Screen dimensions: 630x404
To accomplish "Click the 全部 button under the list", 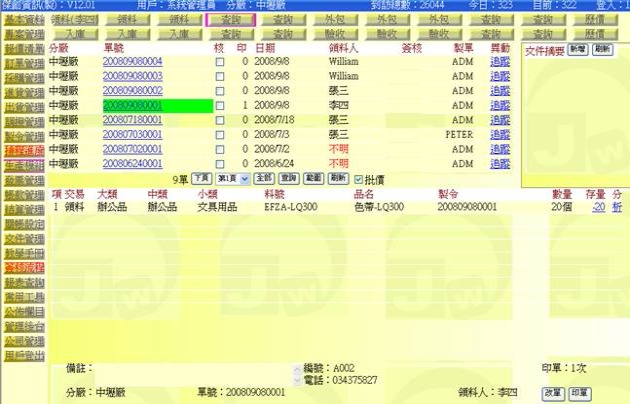I will point(262,177).
